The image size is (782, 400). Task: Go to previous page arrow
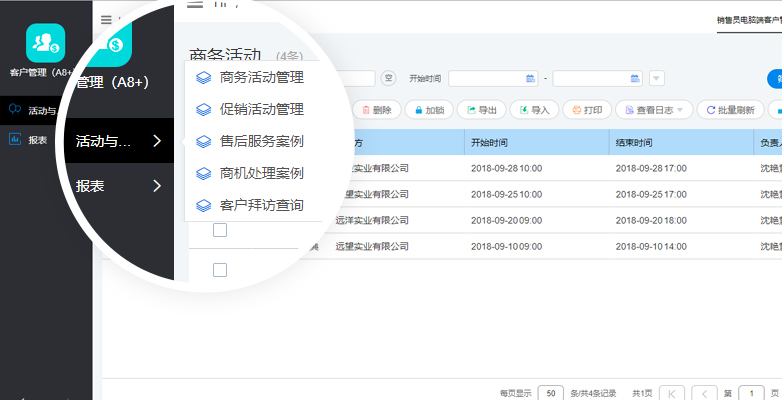[704, 393]
